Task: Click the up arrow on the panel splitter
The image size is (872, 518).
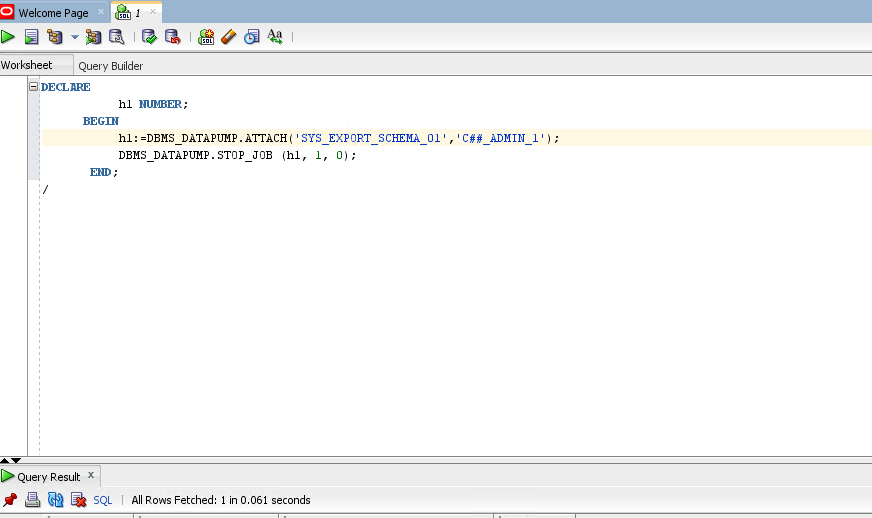Action: 4,460
